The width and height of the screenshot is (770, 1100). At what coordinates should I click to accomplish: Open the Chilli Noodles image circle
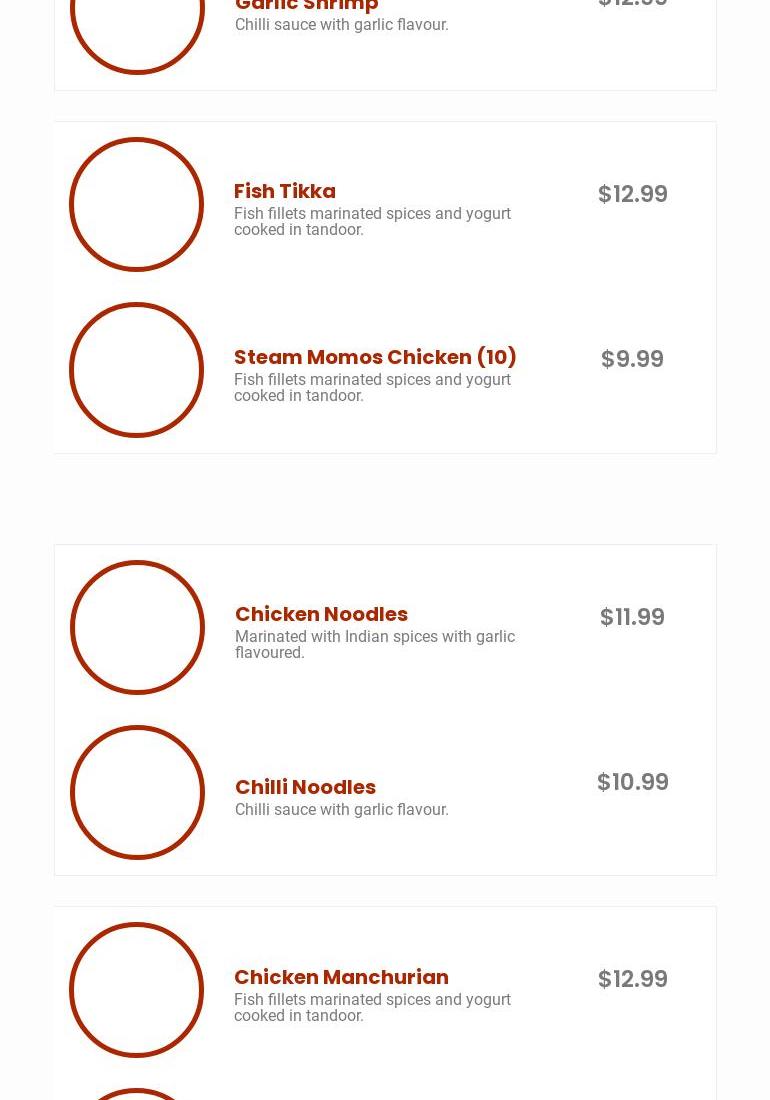[x=137, y=792]
